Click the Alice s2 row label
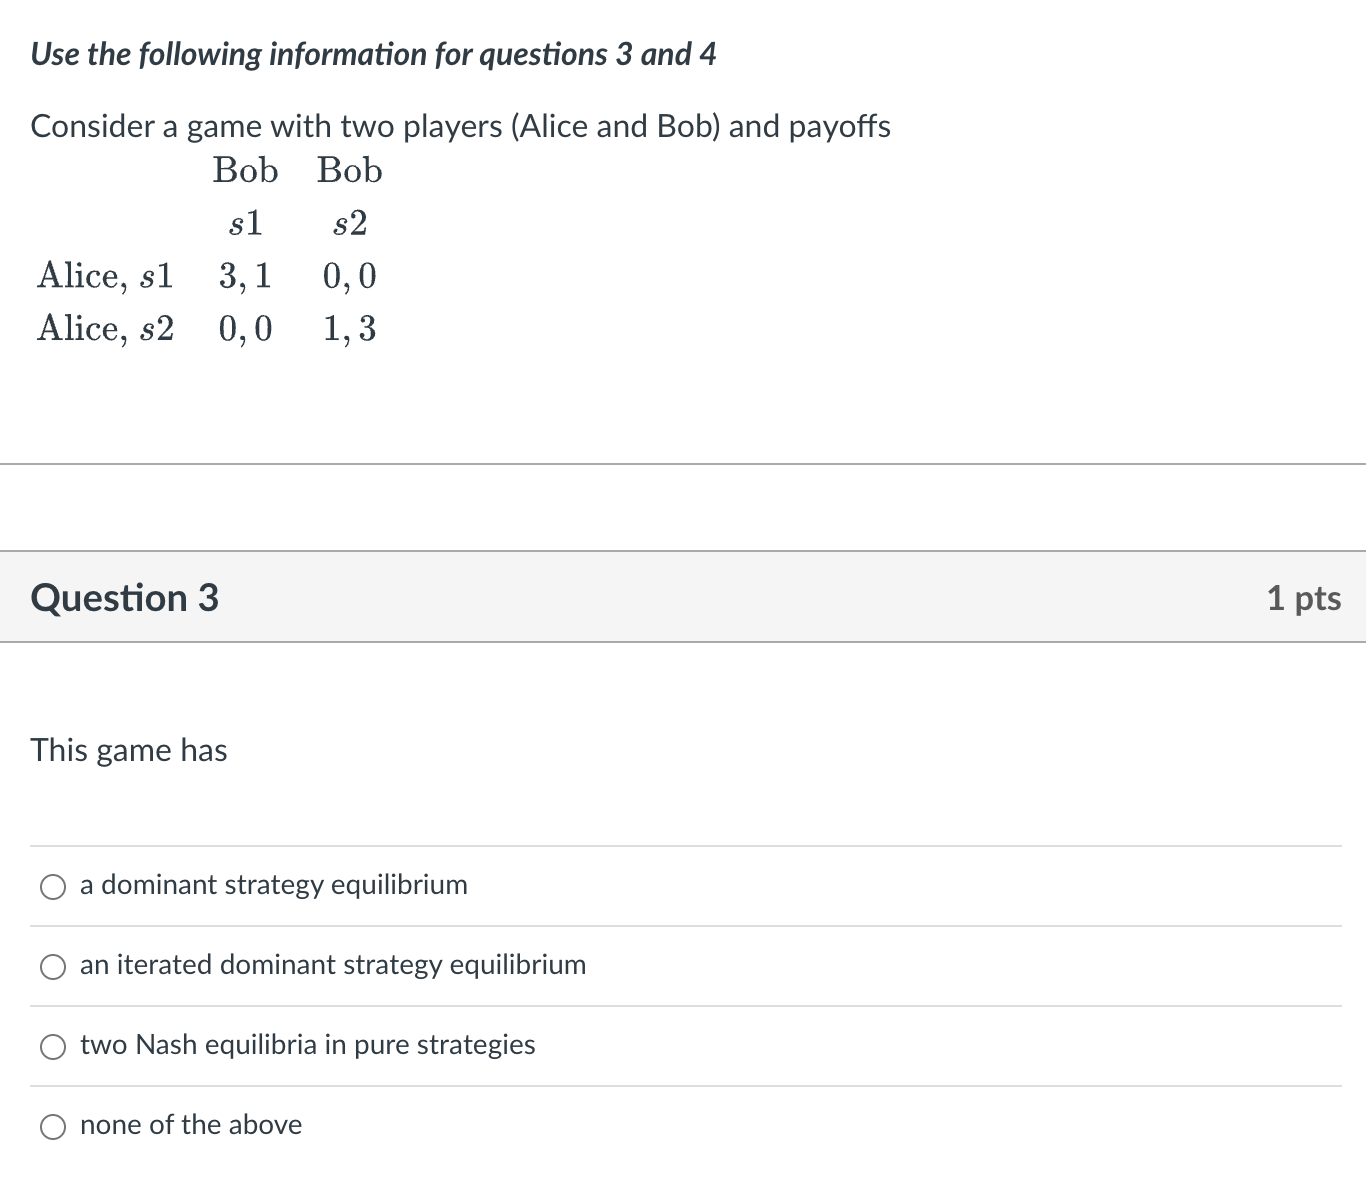 pyautogui.click(x=105, y=328)
